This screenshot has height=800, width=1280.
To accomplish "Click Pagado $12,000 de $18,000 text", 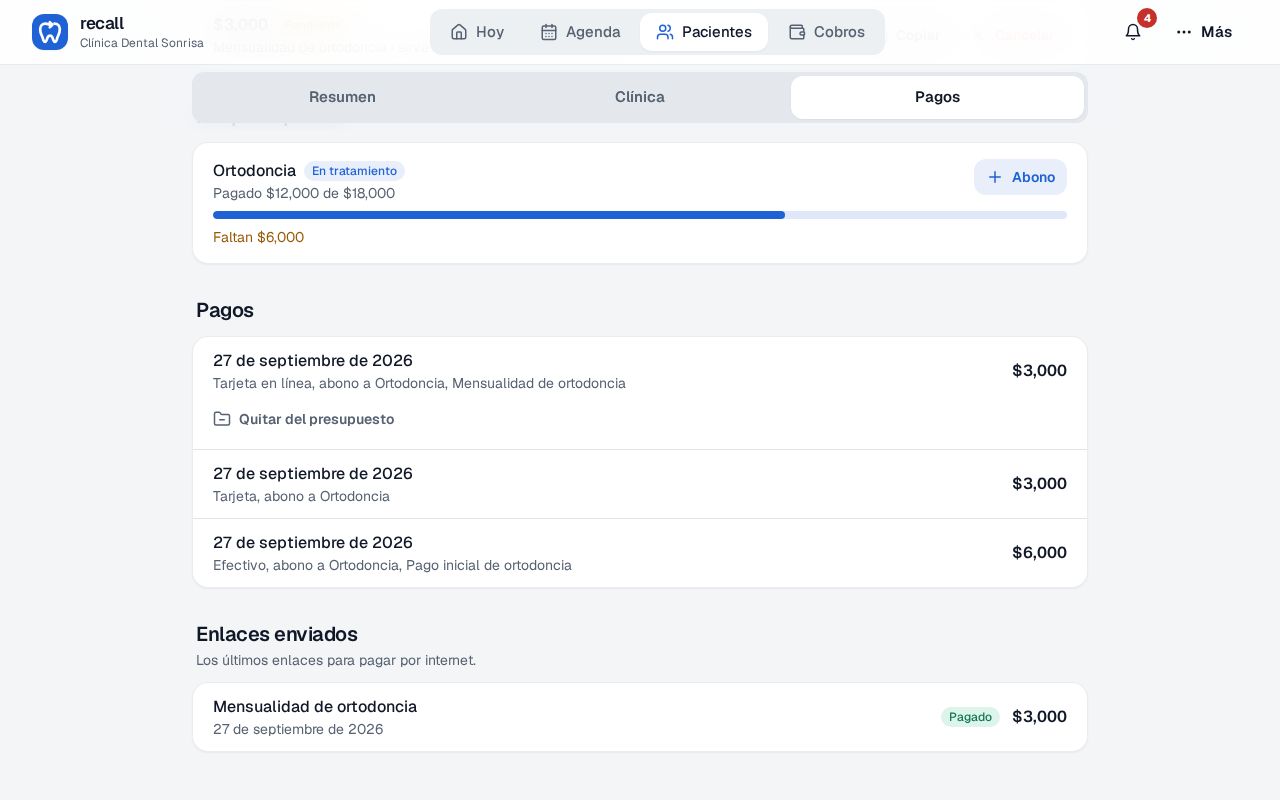I will point(304,193).
